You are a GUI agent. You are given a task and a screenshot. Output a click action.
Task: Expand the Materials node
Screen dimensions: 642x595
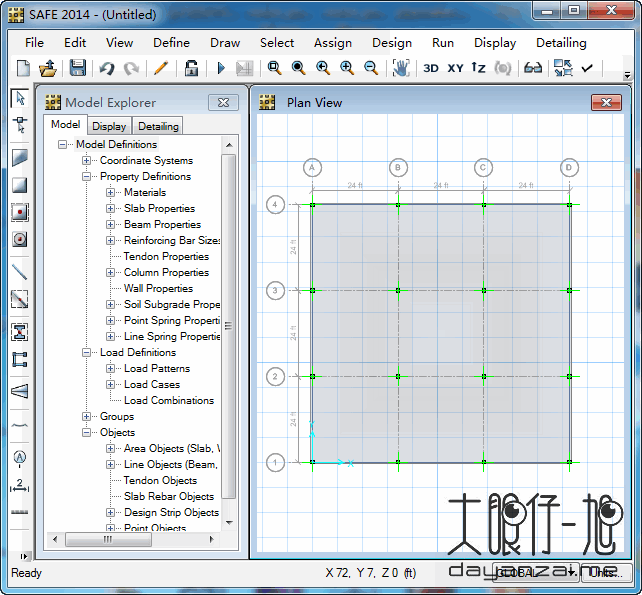pyautogui.click(x=110, y=192)
